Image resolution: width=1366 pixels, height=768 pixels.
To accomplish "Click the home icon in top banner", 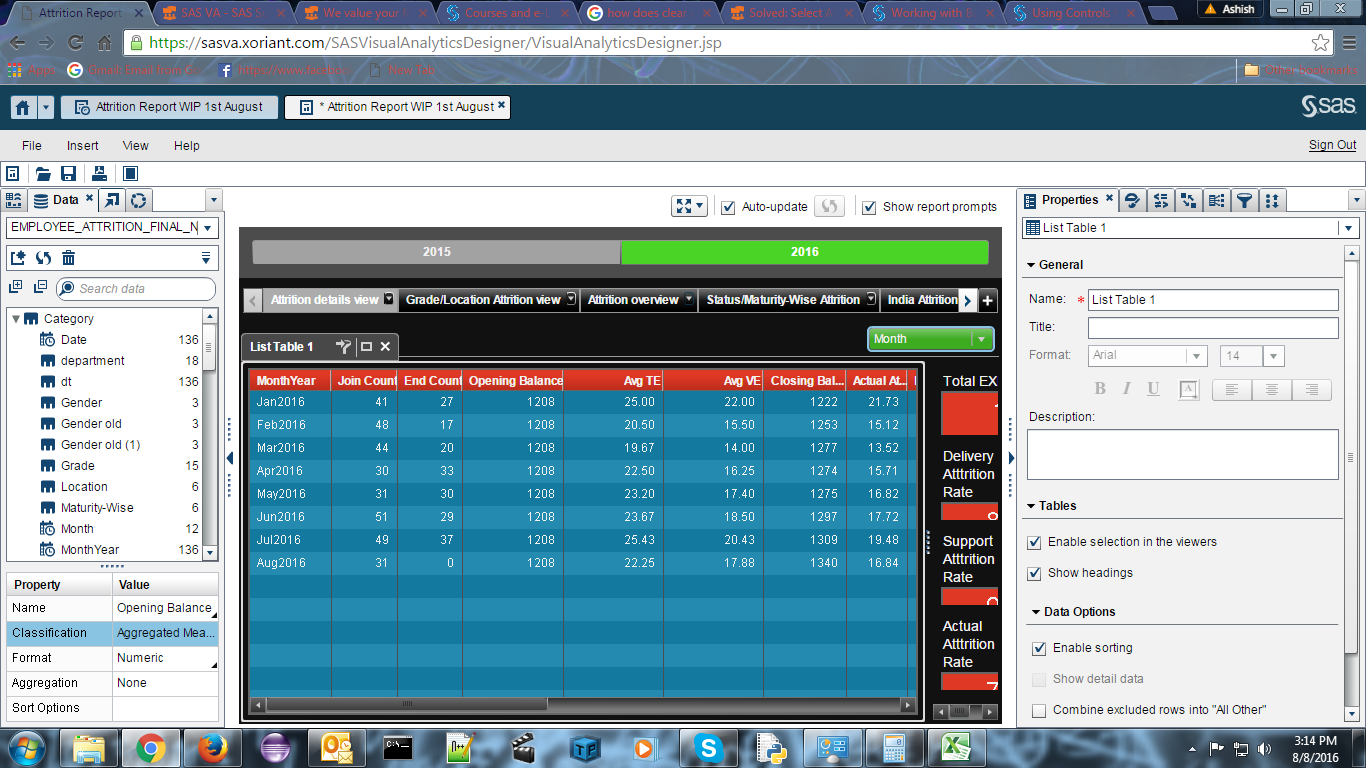I will 23,107.
